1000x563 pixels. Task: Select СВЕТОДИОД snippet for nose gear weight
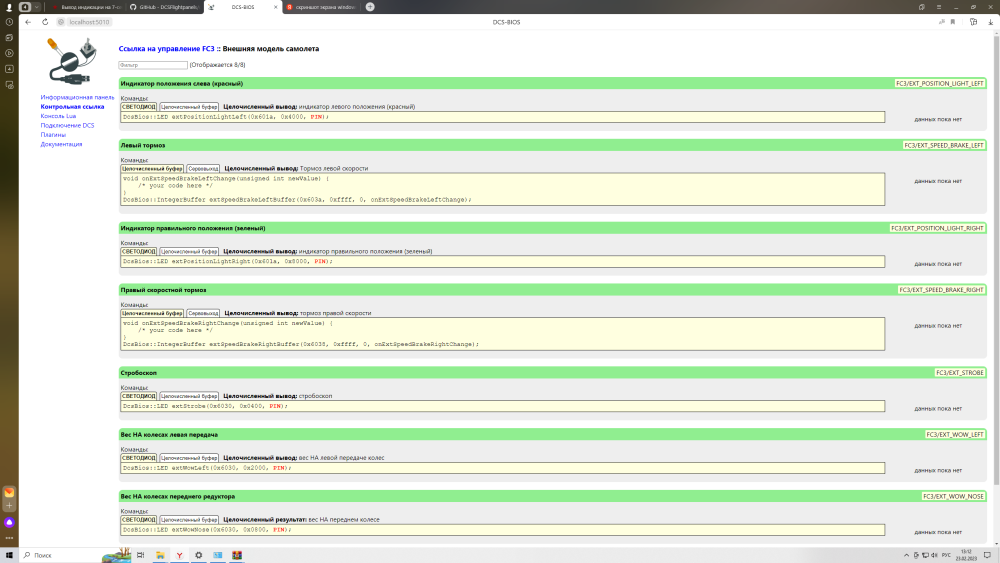[x=138, y=520]
